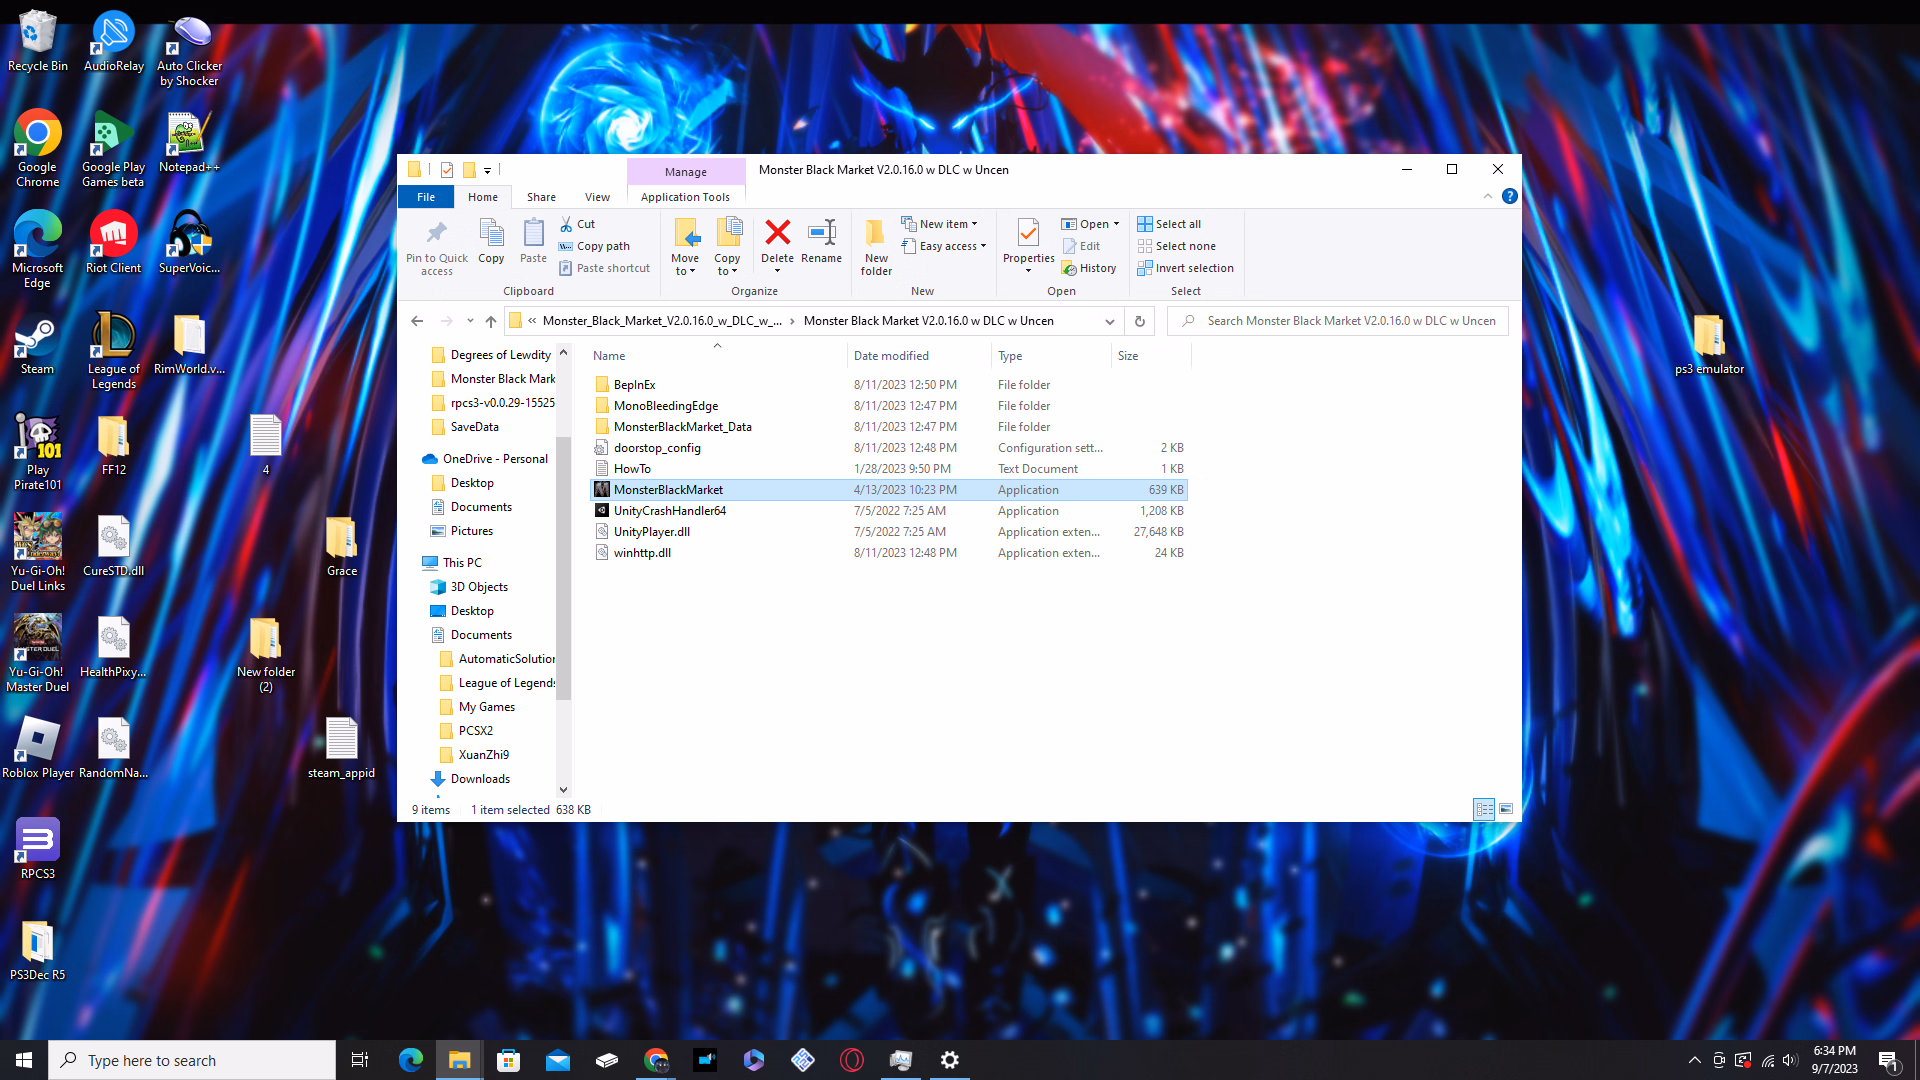Open Task View on the taskbar

(x=360, y=1060)
